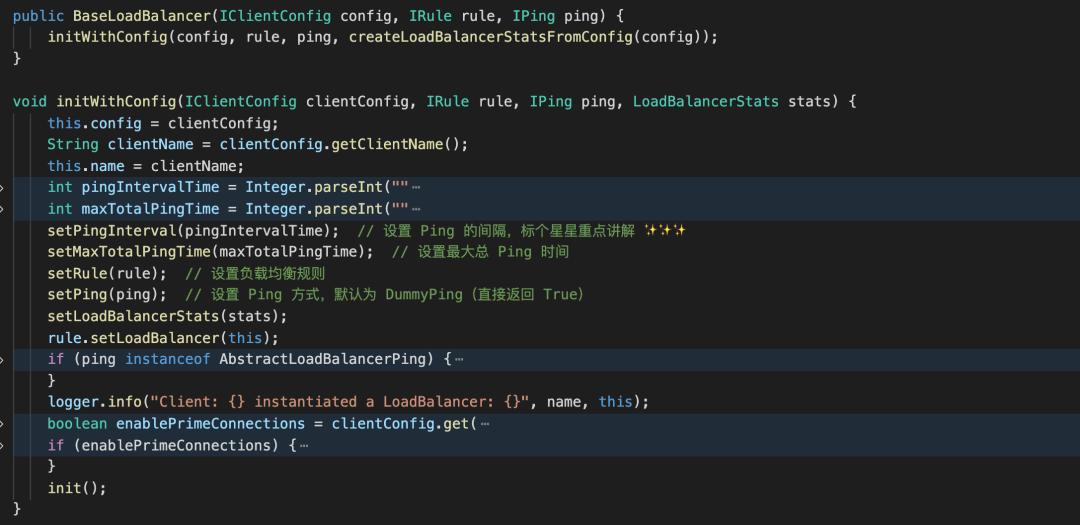Click the BaseLoadBalancer constructor name

(129, 16)
